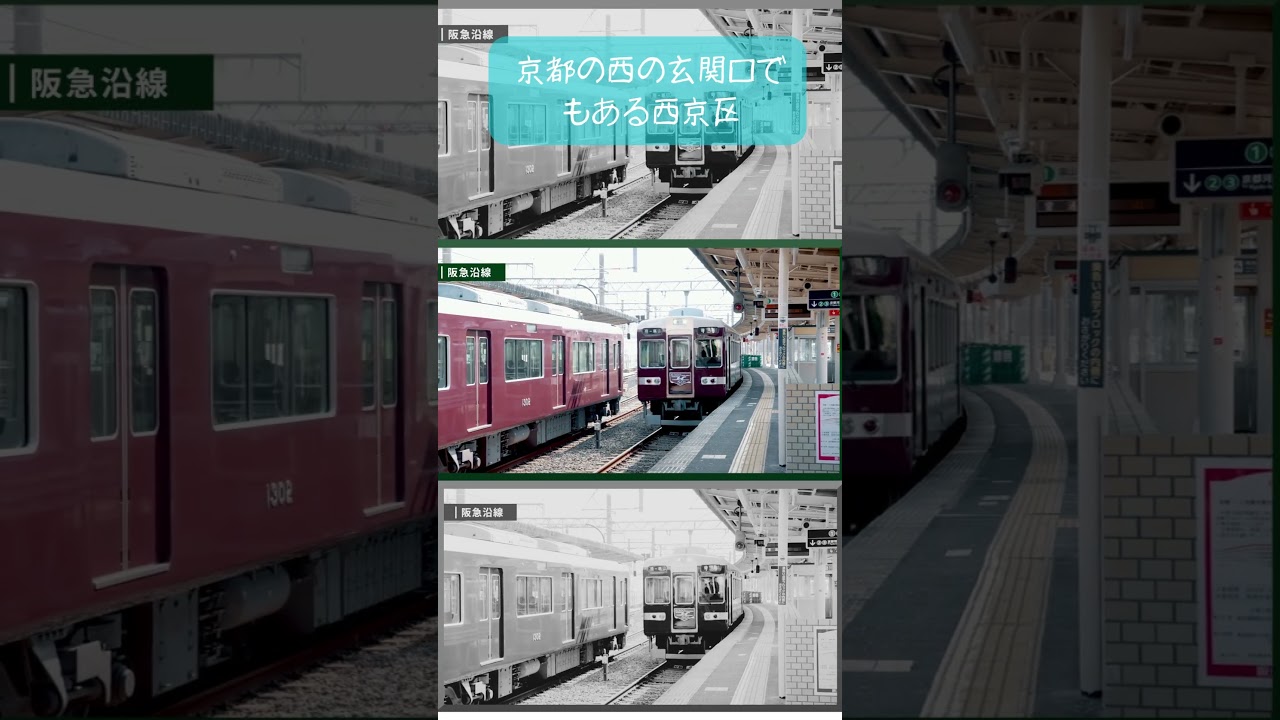Viewport: 1280px width, 720px height.
Task: Click the large blurred 阪急沿線 label in the background
Action: (106, 82)
